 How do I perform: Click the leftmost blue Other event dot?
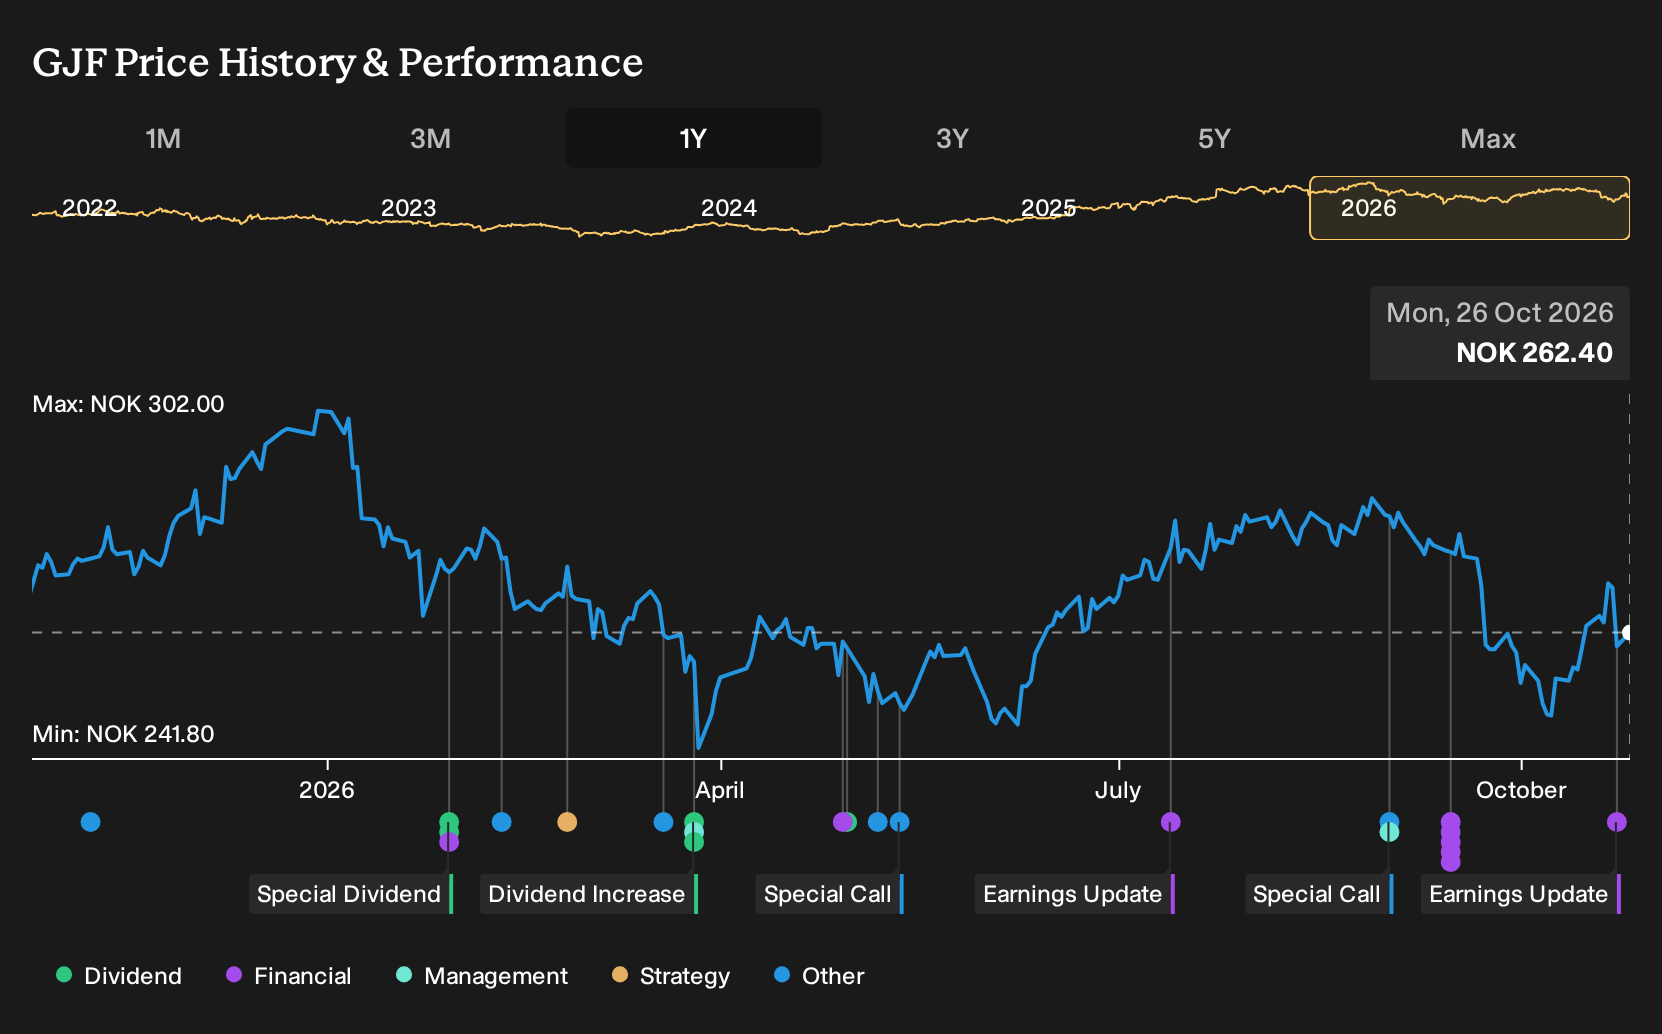pos(91,822)
